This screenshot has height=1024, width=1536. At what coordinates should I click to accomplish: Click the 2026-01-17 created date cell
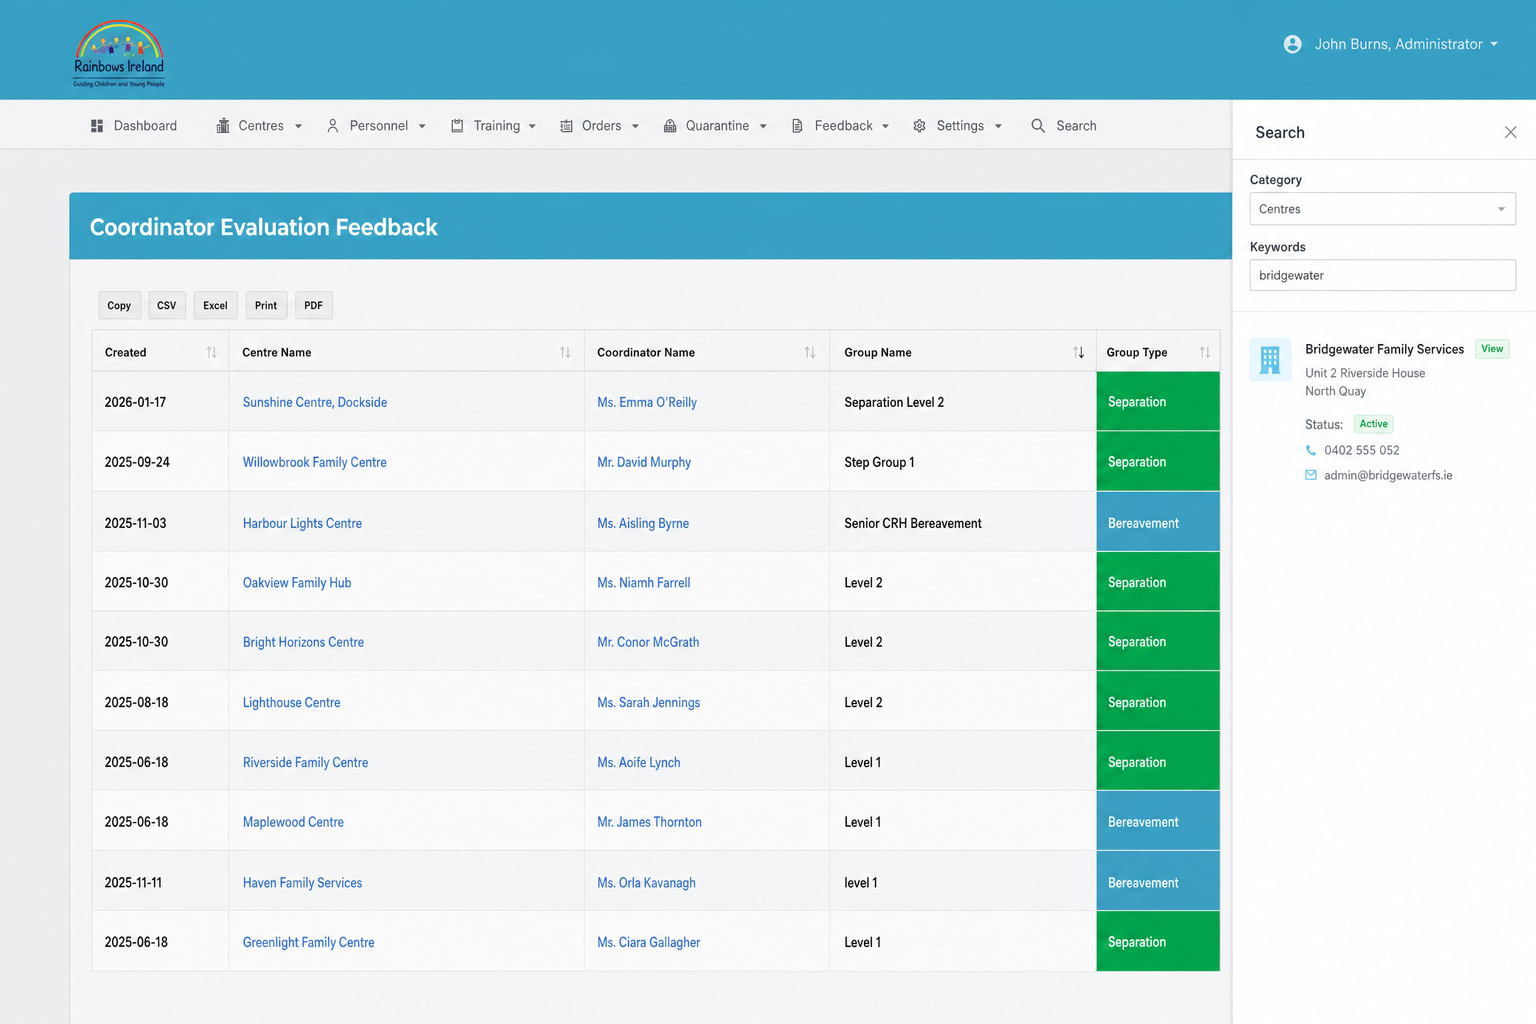[x=160, y=402]
